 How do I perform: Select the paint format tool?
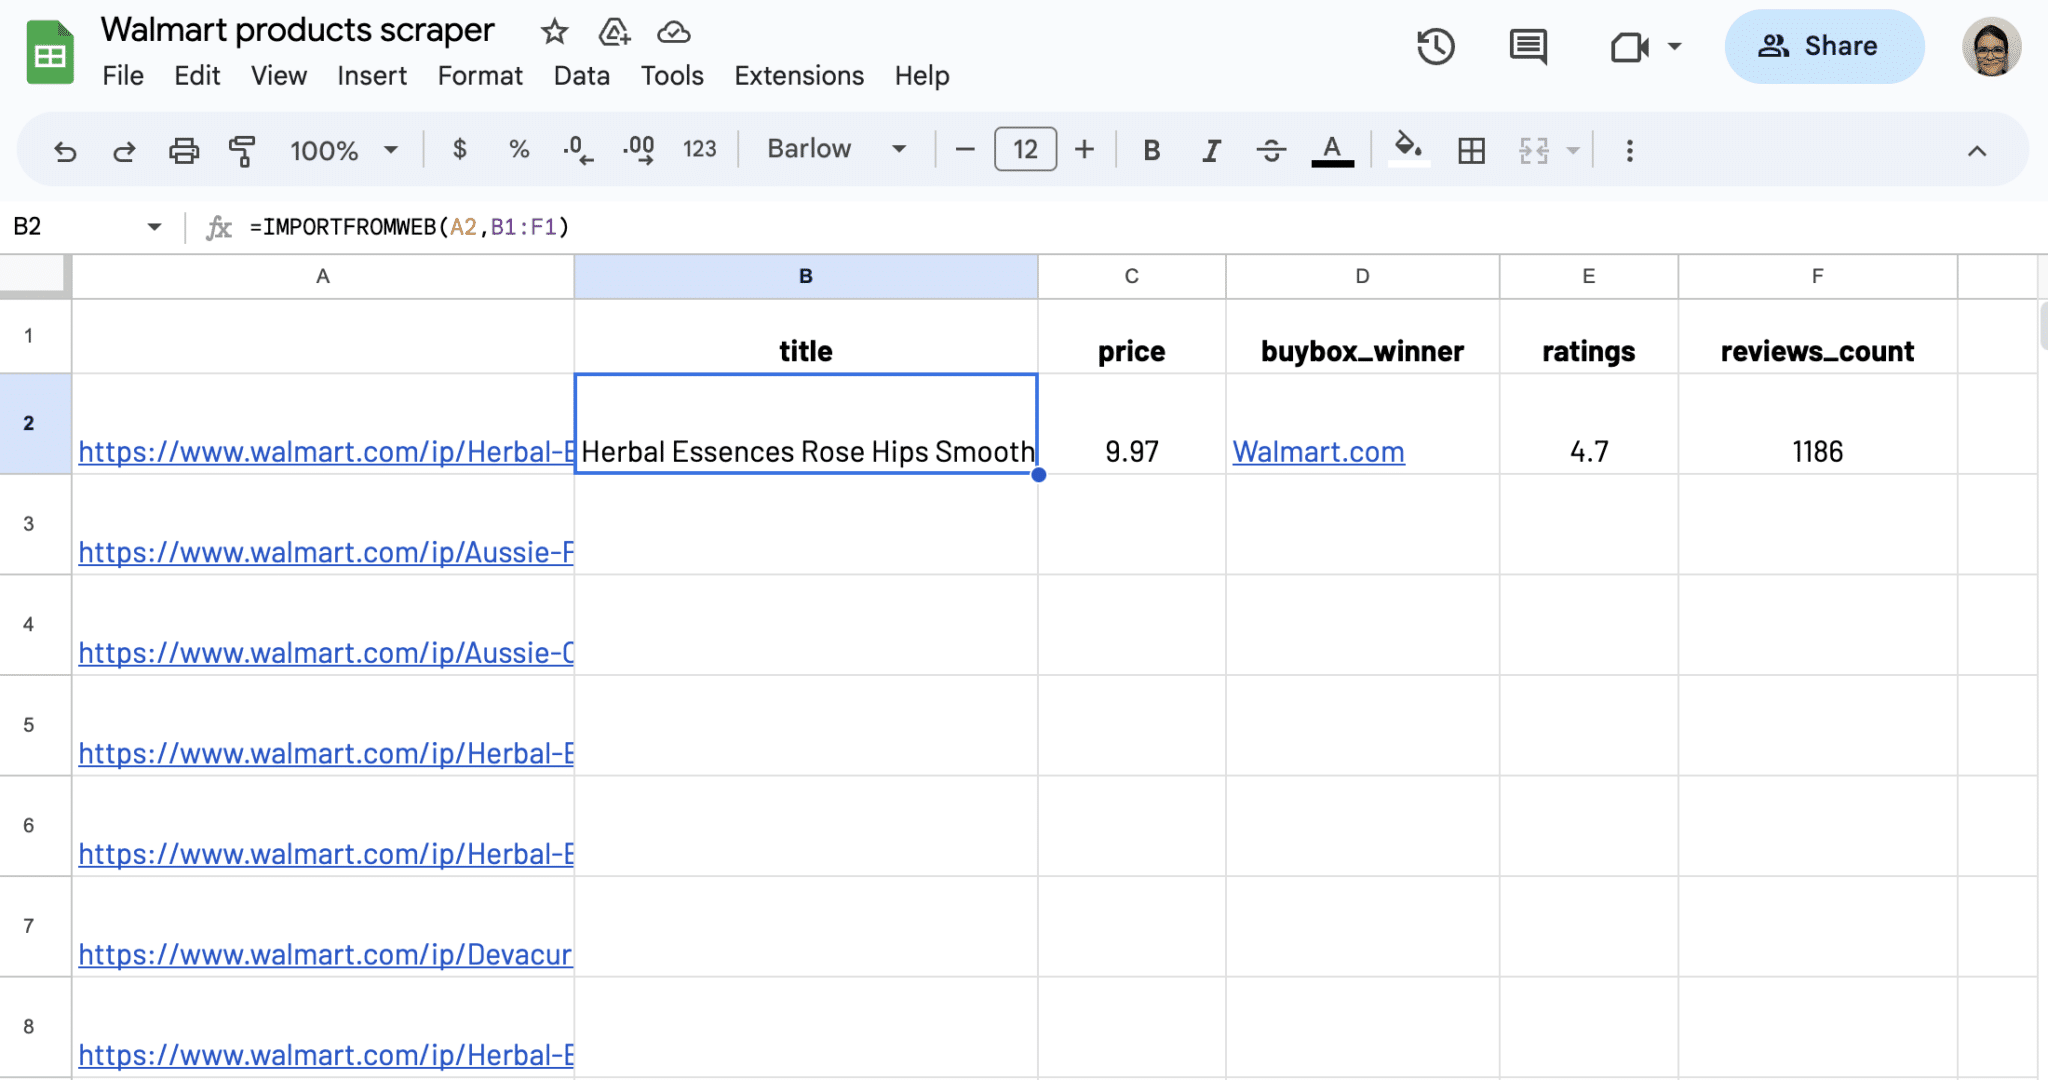[243, 150]
